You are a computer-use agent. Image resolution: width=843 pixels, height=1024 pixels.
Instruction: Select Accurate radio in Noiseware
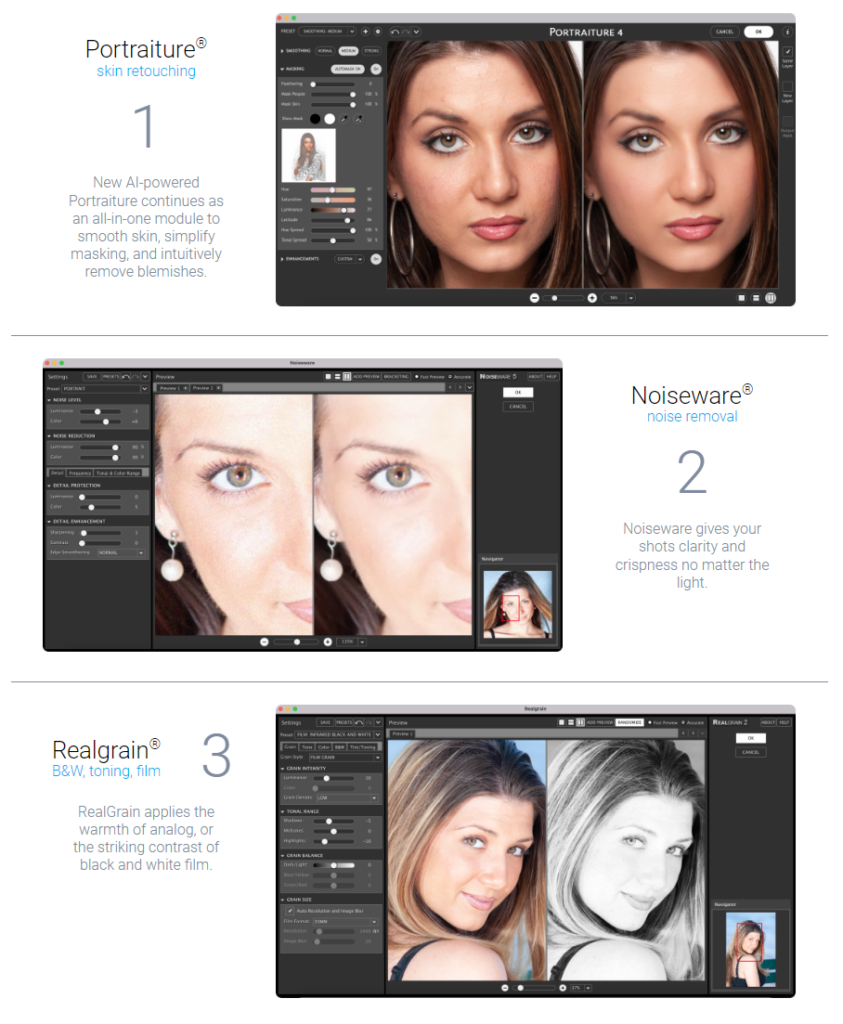click(x=450, y=377)
